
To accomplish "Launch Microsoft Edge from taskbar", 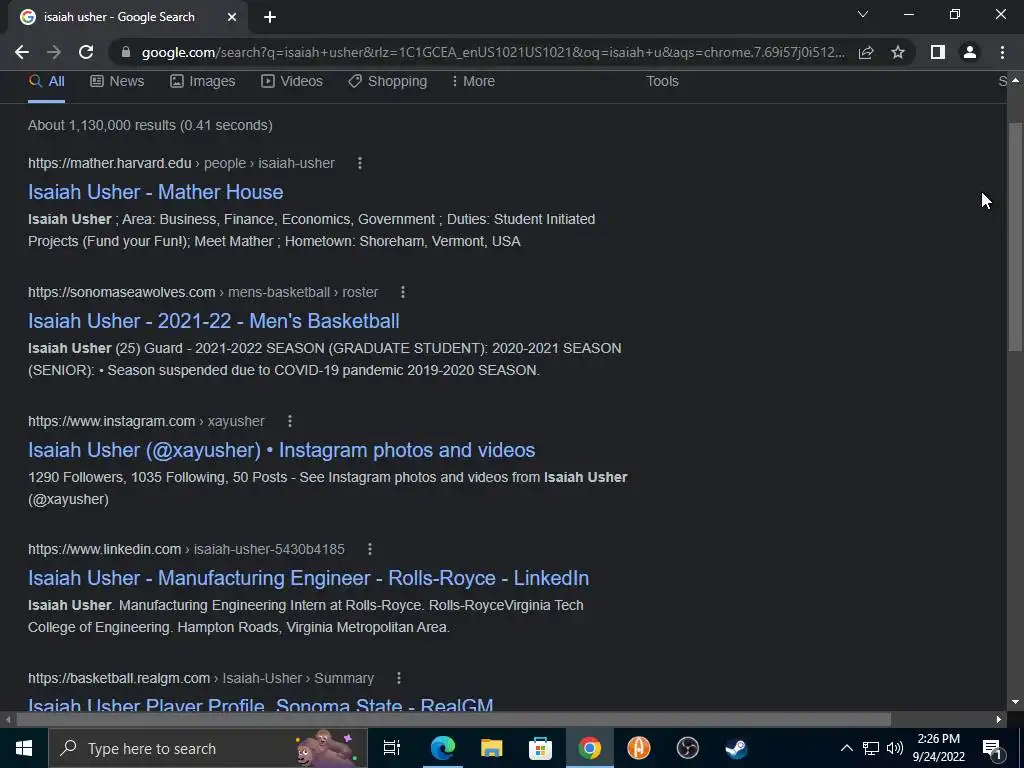I will pos(442,748).
